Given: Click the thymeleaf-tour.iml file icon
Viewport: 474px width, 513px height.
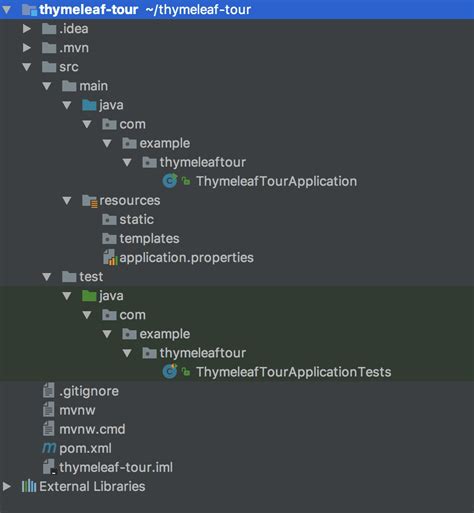Looking at the screenshot, I should [x=49, y=467].
